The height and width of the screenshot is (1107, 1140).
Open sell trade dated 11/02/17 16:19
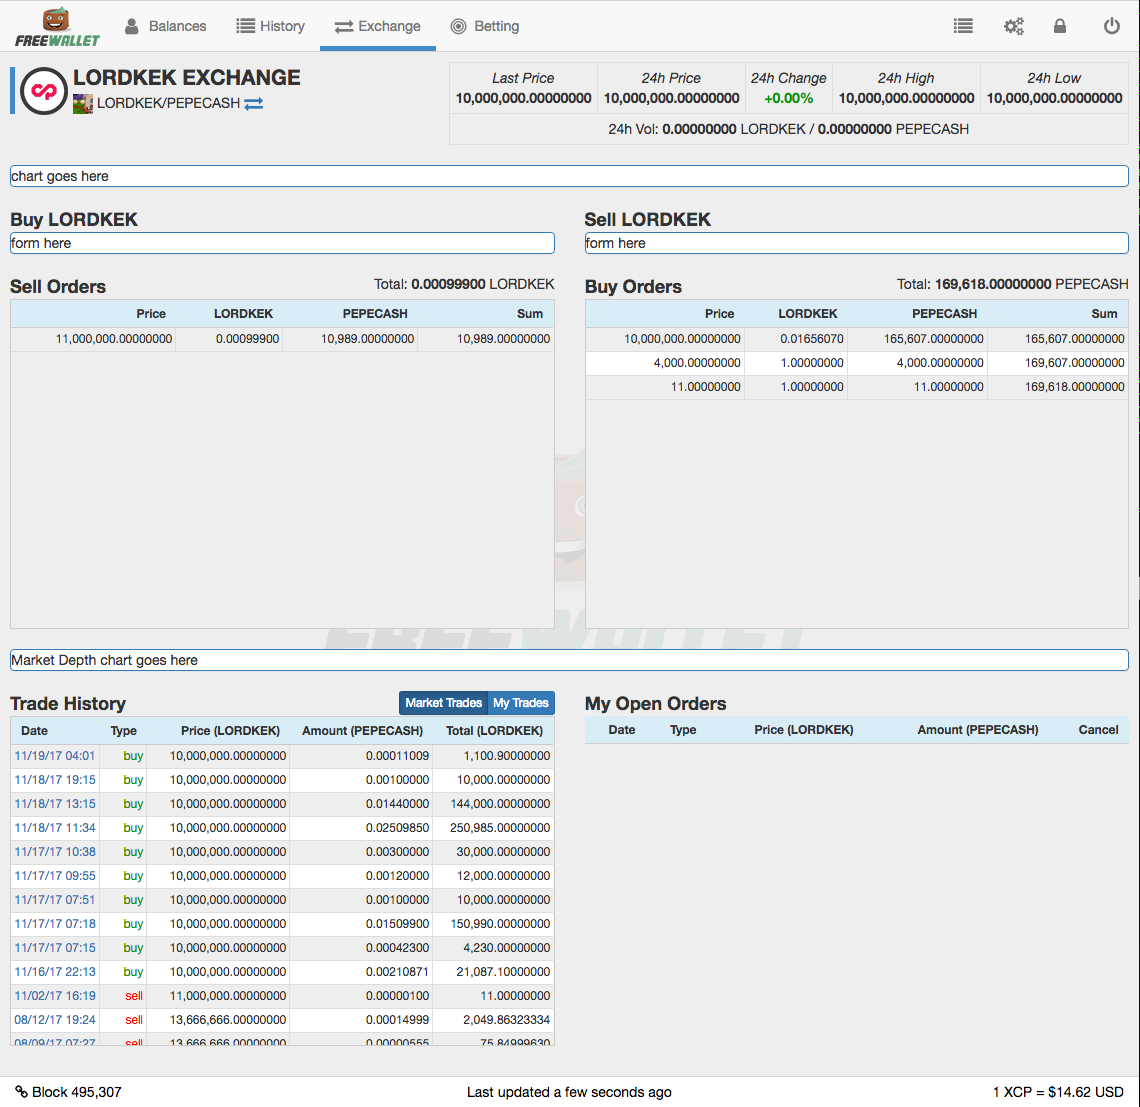click(x=55, y=996)
